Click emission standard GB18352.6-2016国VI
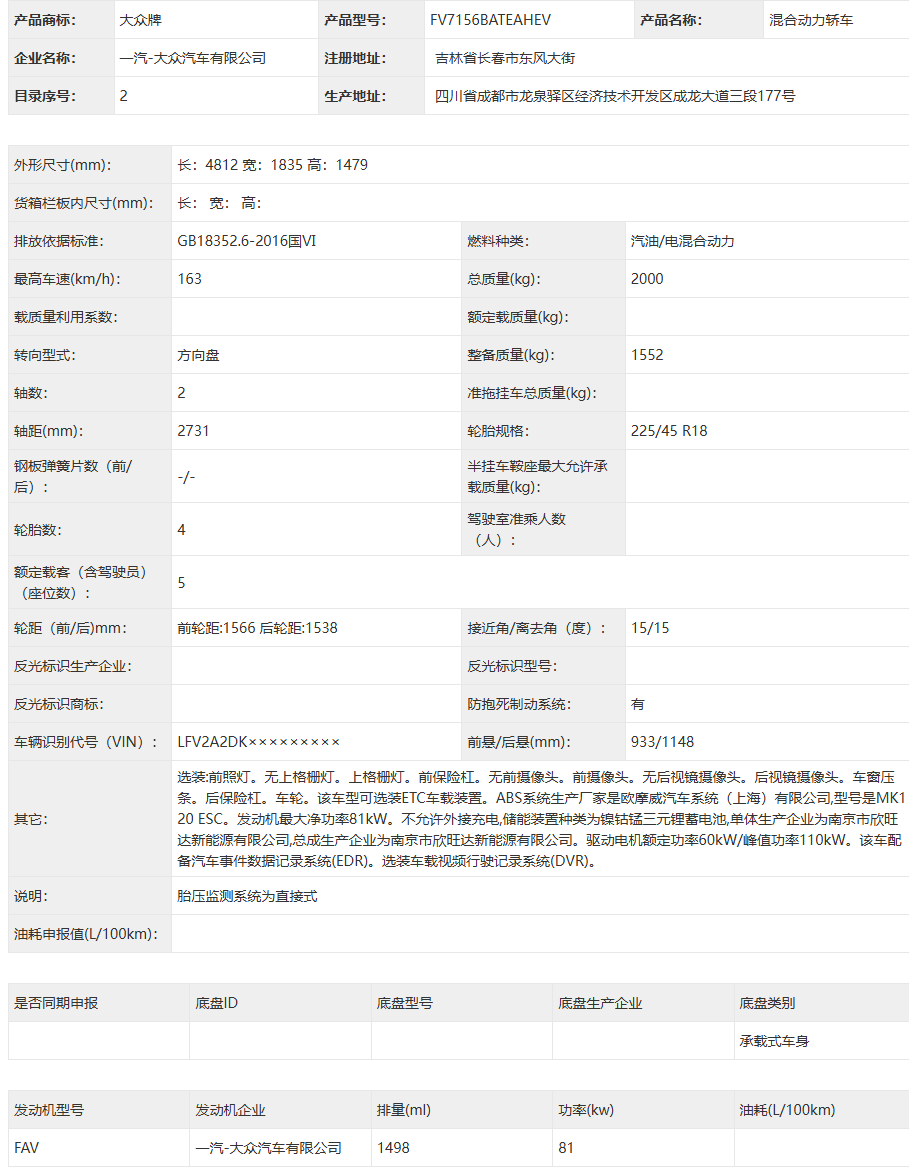This screenshot has height=1167, width=909. pos(246,241)
